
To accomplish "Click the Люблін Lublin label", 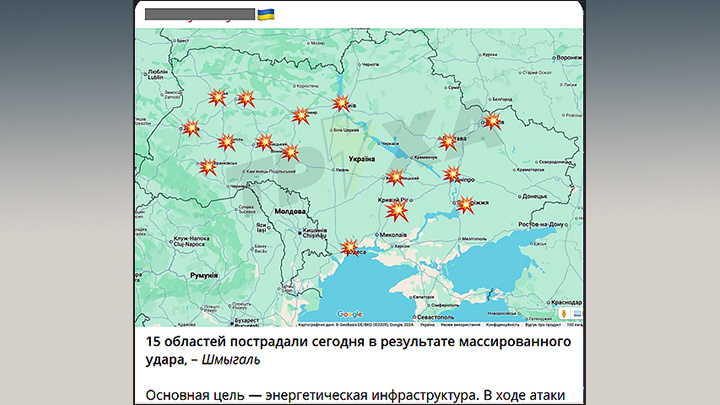I will pyautogui.click(x=158, y=75).
